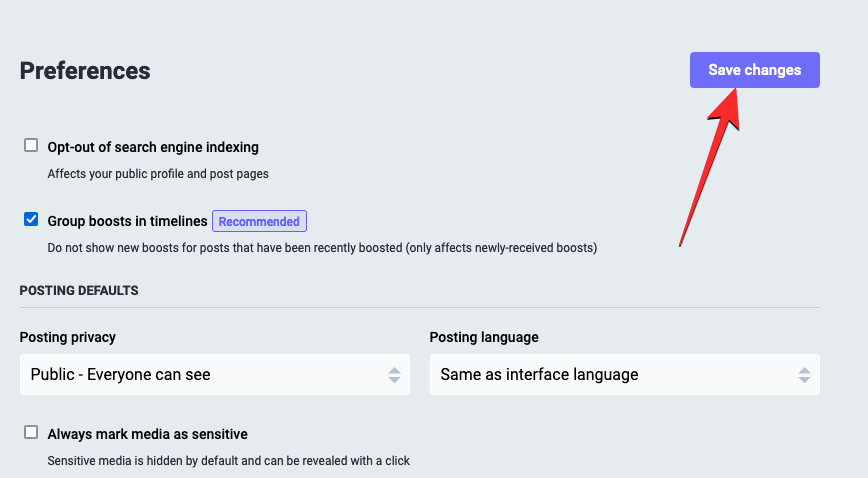Screen dimensions: 868x478
Task: Click the "Always mark media as sensitive" label
Action: pyautogui.click(x=147, y=434)
